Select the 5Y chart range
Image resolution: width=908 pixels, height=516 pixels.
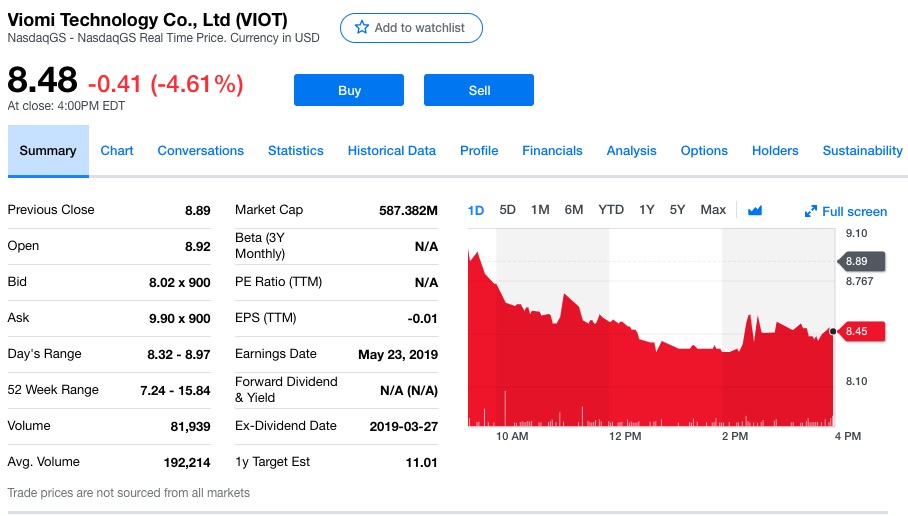tap(677, 210)
